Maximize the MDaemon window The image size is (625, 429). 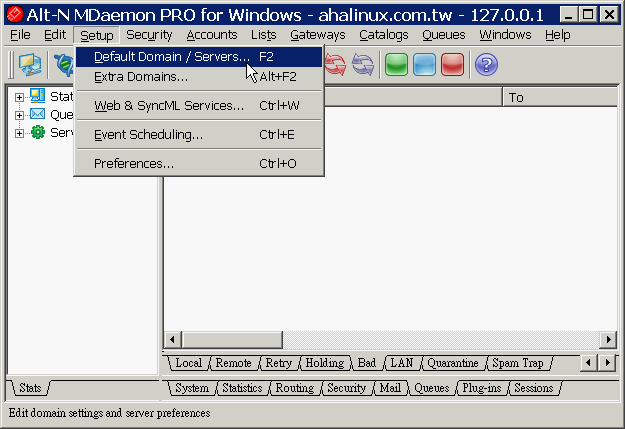(588, 15)
